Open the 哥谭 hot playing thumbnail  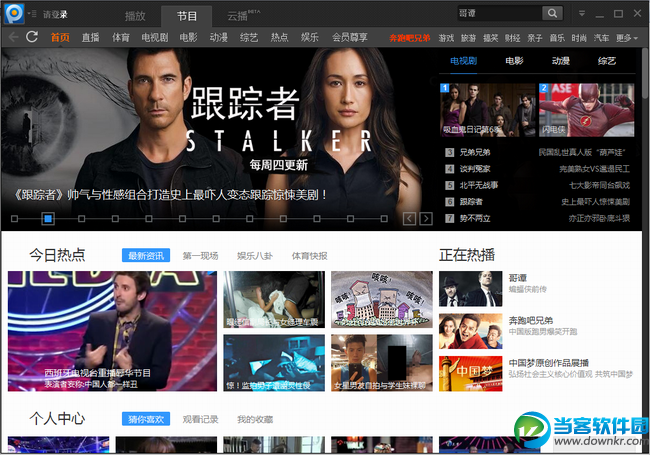471,289
